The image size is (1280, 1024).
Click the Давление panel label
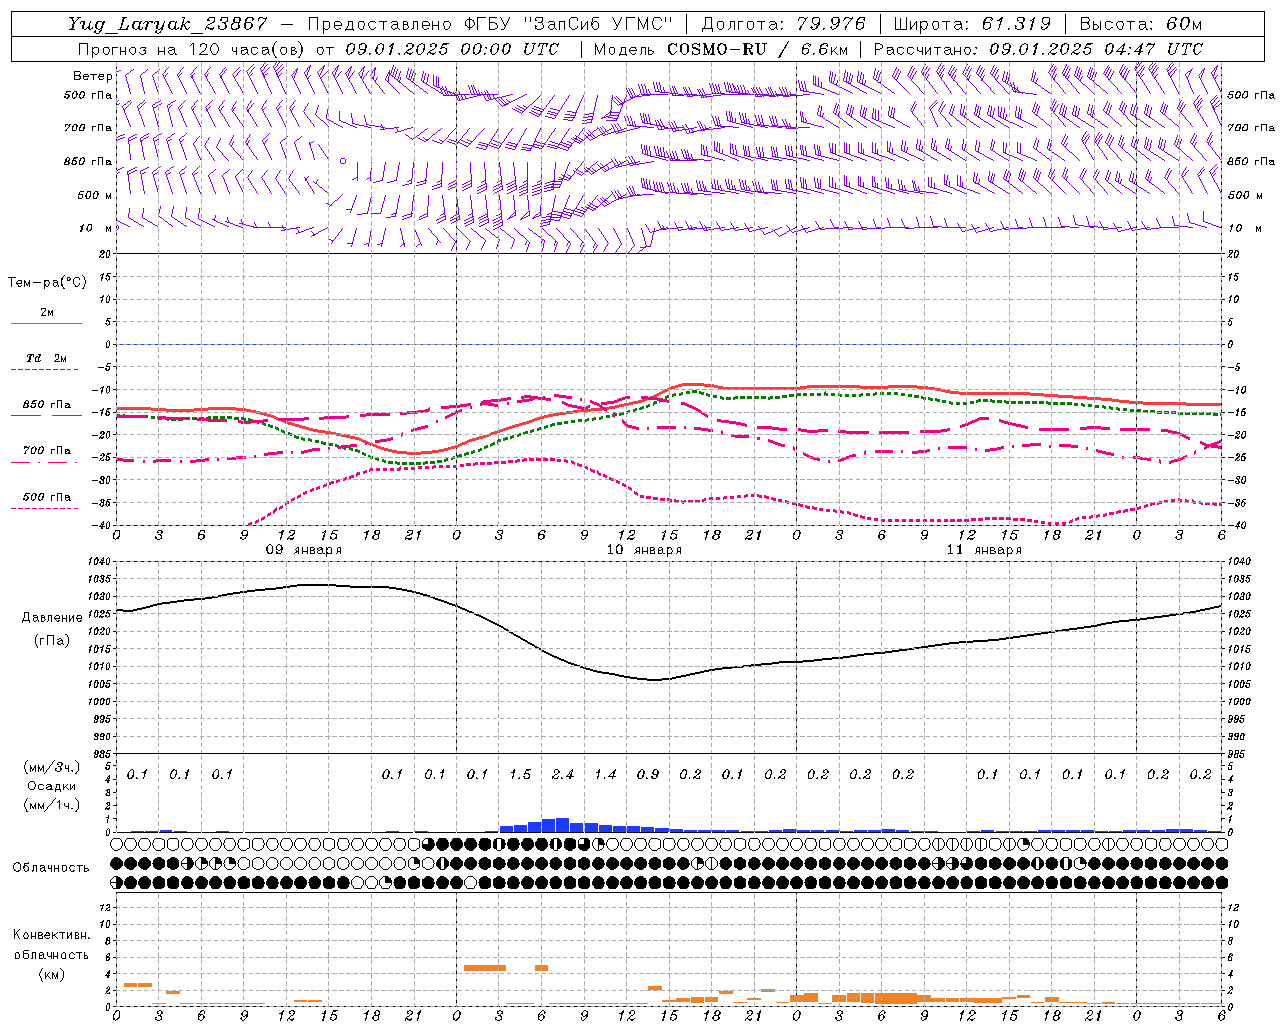[52, 618]
